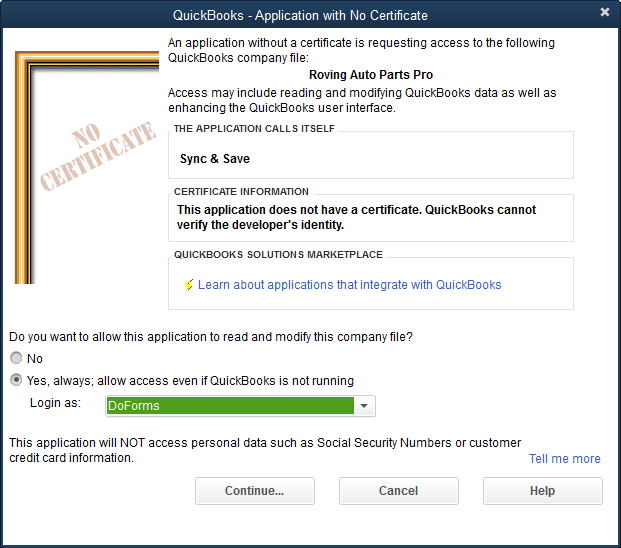
Task: Click the application name 'Sync & Save'
Action: [215, 159]
